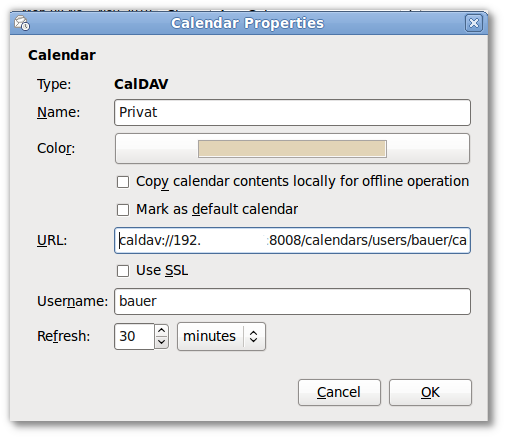Click the dropdown arrows beside minutes
Image resolution: width=505 pixels, height=438 pixels.
pyautogui.click(x=254, y=336)
